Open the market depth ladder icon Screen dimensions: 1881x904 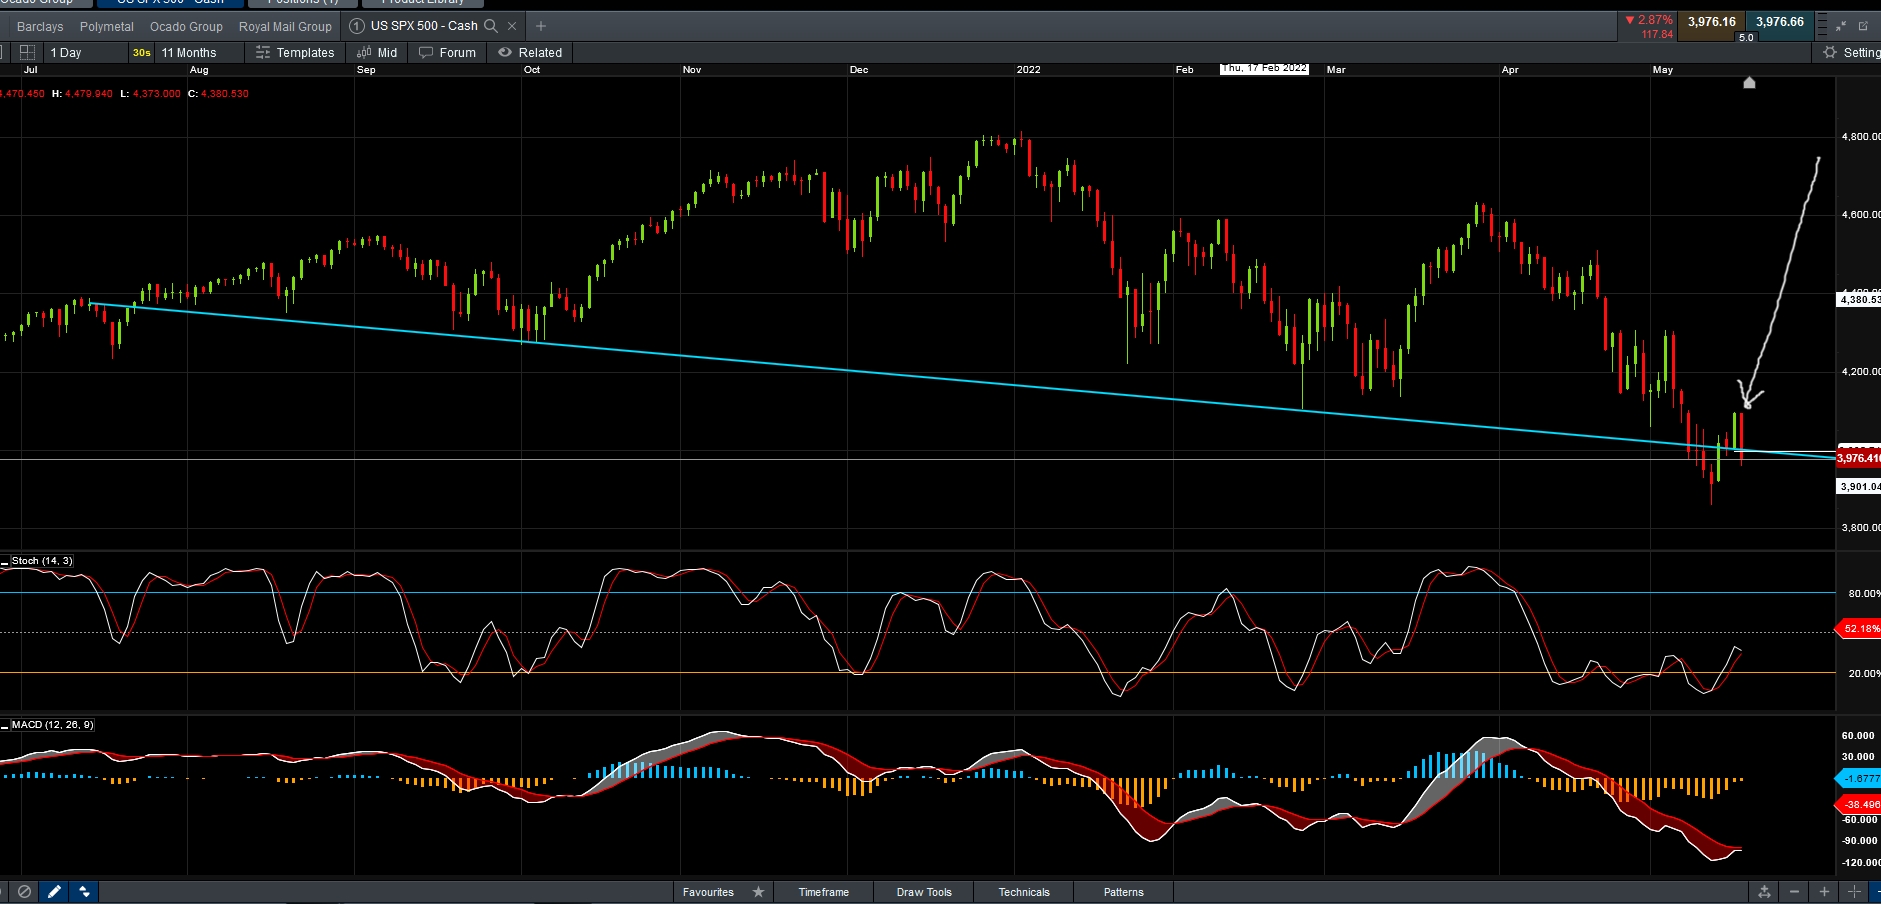1822,26
